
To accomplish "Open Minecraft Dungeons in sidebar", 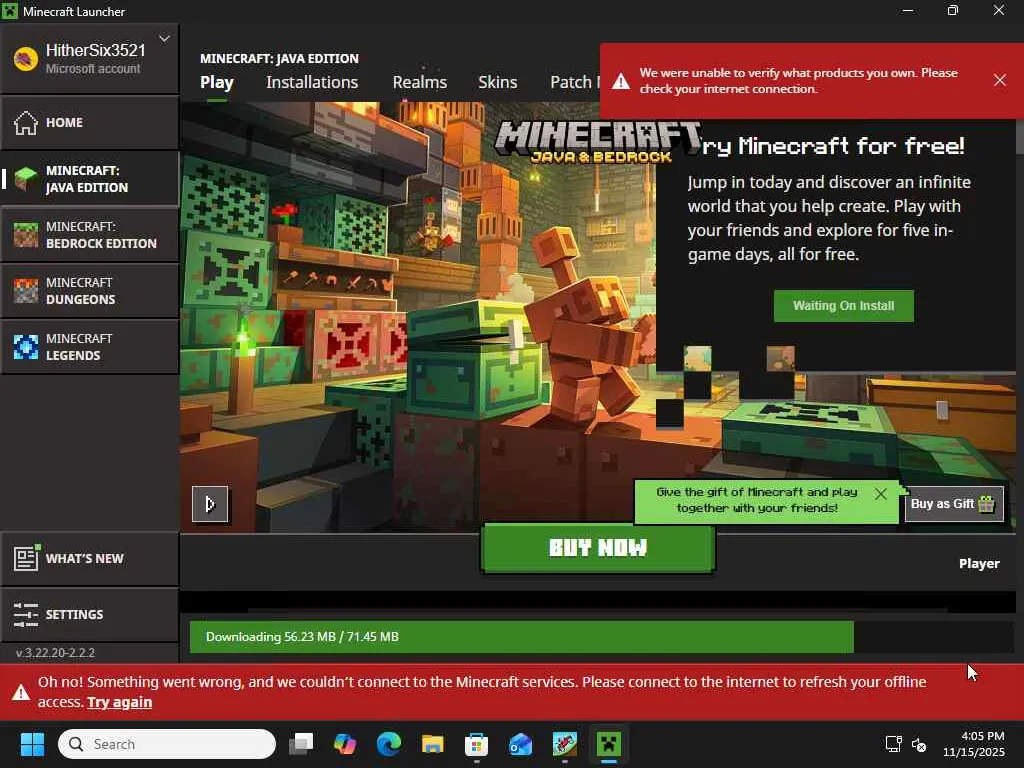I will (89, 291).
